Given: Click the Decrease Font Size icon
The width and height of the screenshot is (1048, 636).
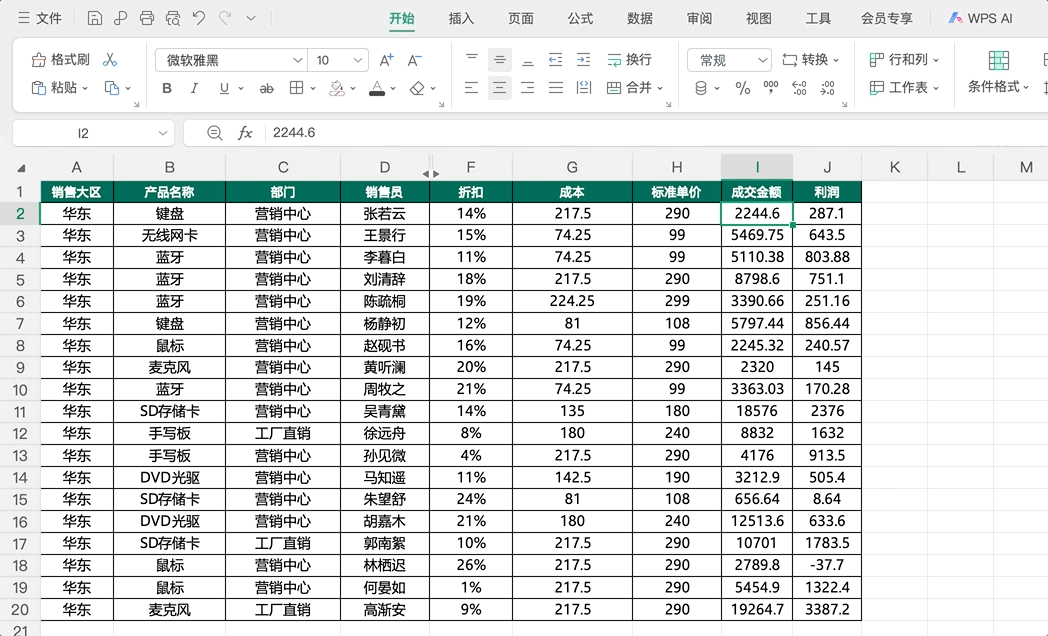Looking at the screenshot, I should pos(414,60).
